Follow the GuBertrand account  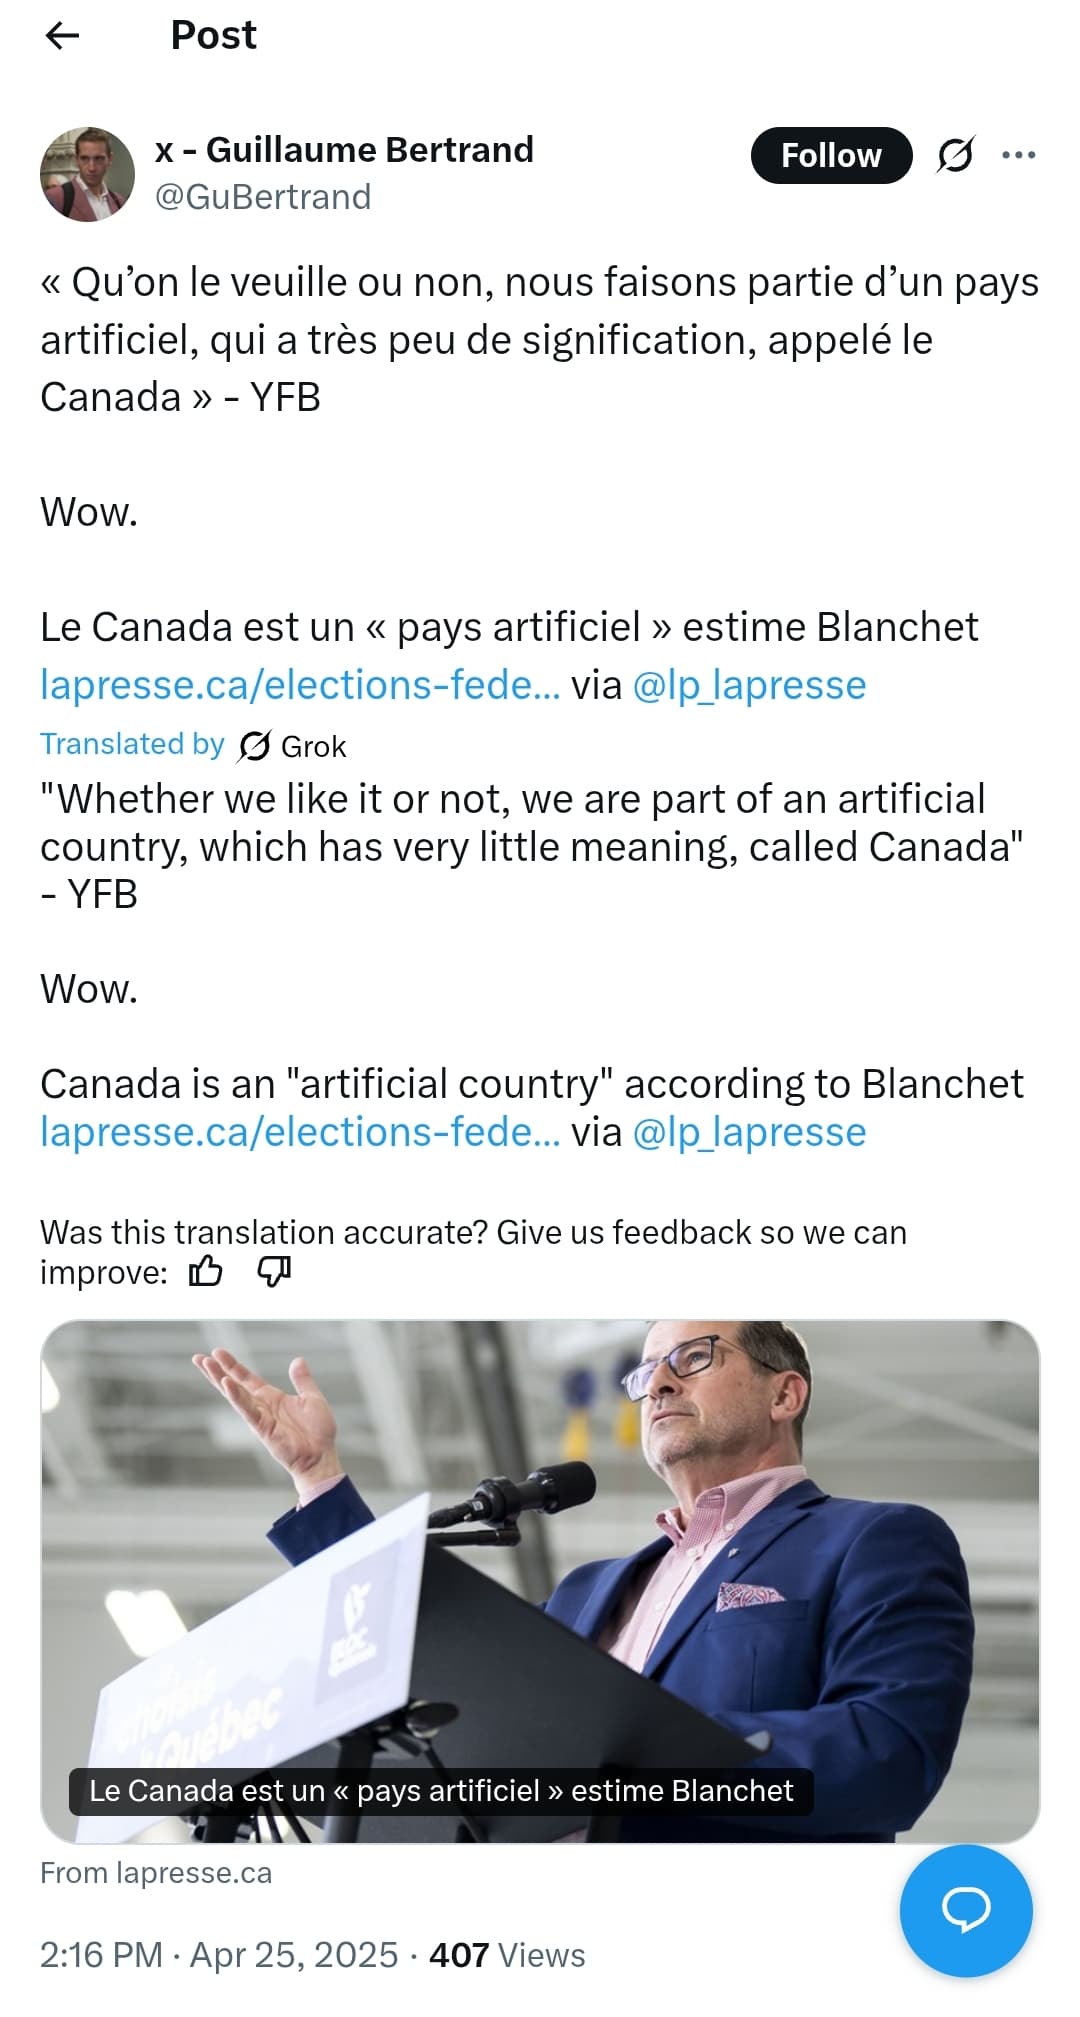coord(831,155)
